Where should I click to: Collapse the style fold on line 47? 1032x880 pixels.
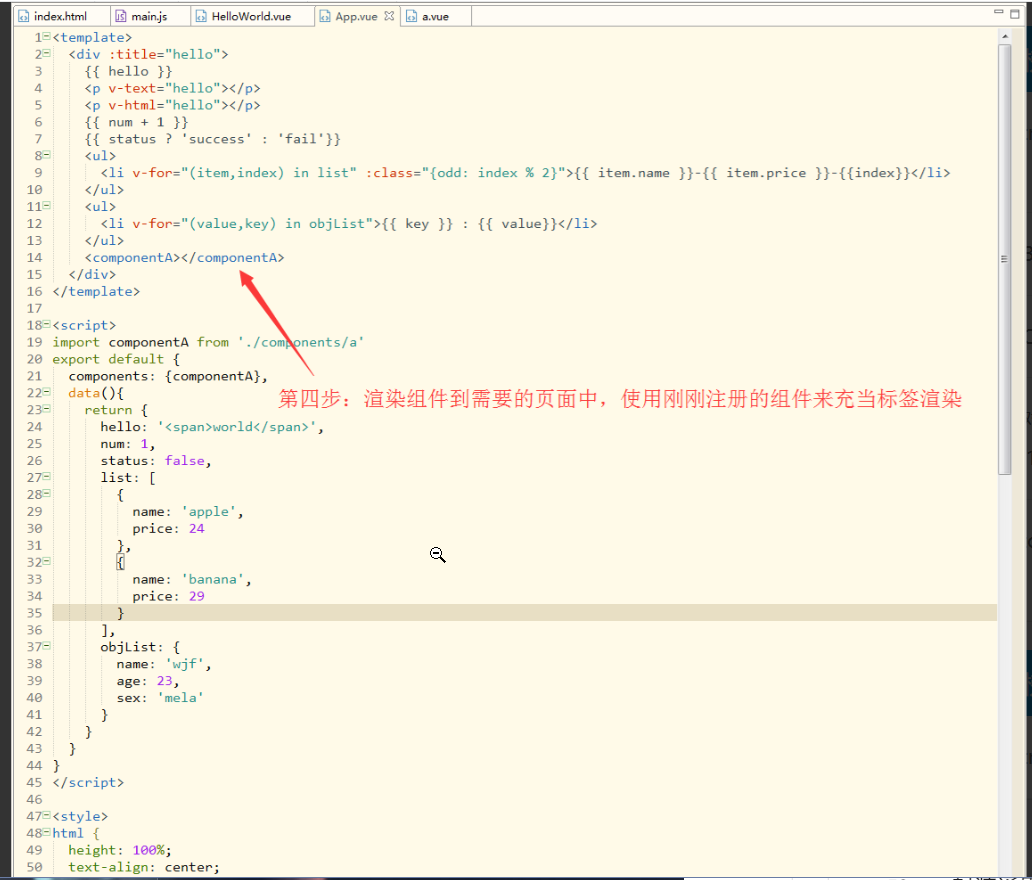click(47, 815)
